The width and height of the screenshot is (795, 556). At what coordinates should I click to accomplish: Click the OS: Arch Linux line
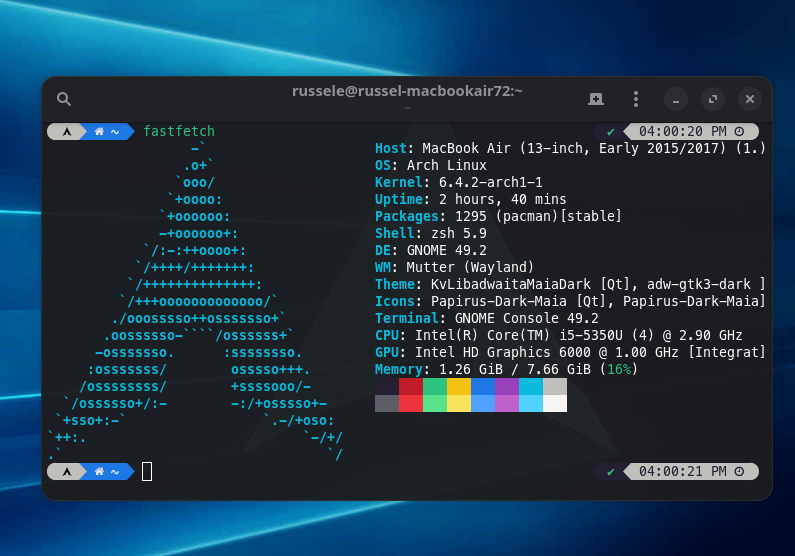(430, 165)
